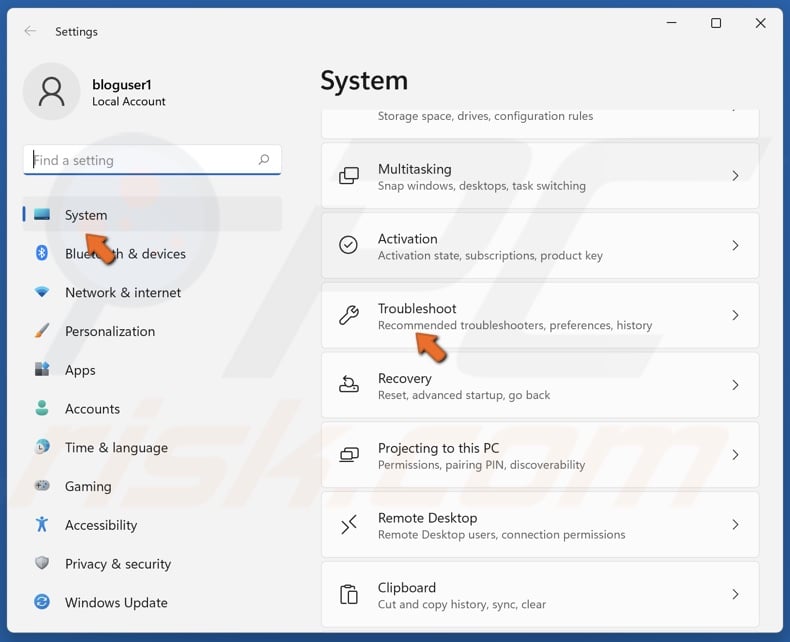Image resolution: width=790 pixels, height=642 pixels.
Task: Click the Apps icon in sidebar
Action: tap(42, 369)
